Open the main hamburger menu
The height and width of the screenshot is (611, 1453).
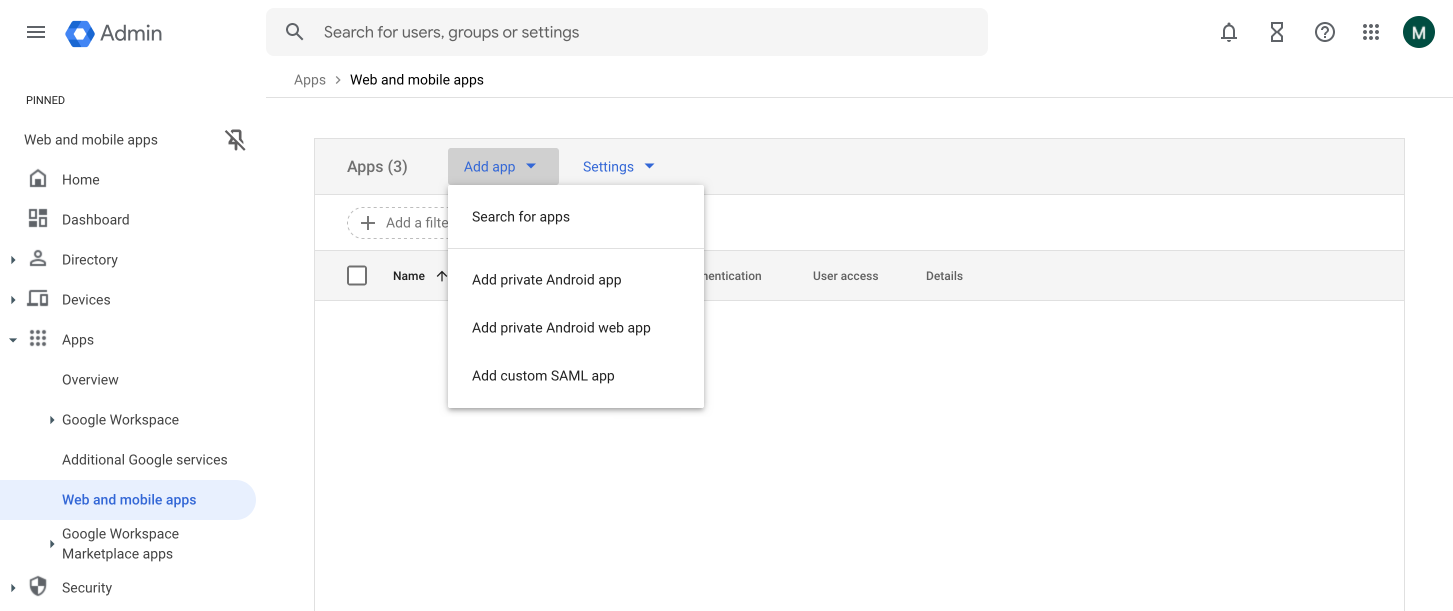(x=36, y=32)
